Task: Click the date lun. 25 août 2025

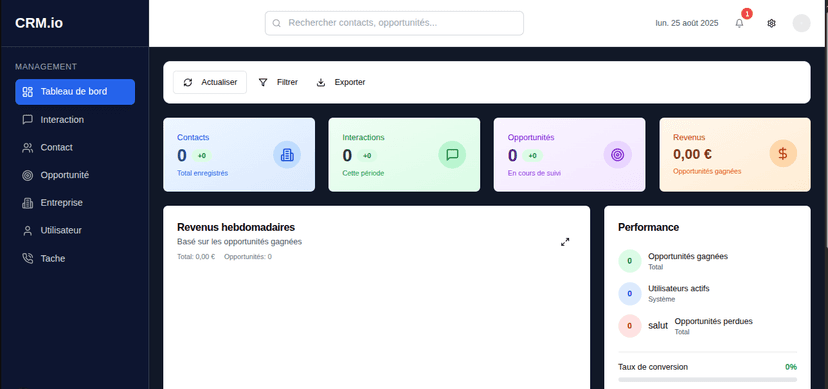Action: click(686, 23)
